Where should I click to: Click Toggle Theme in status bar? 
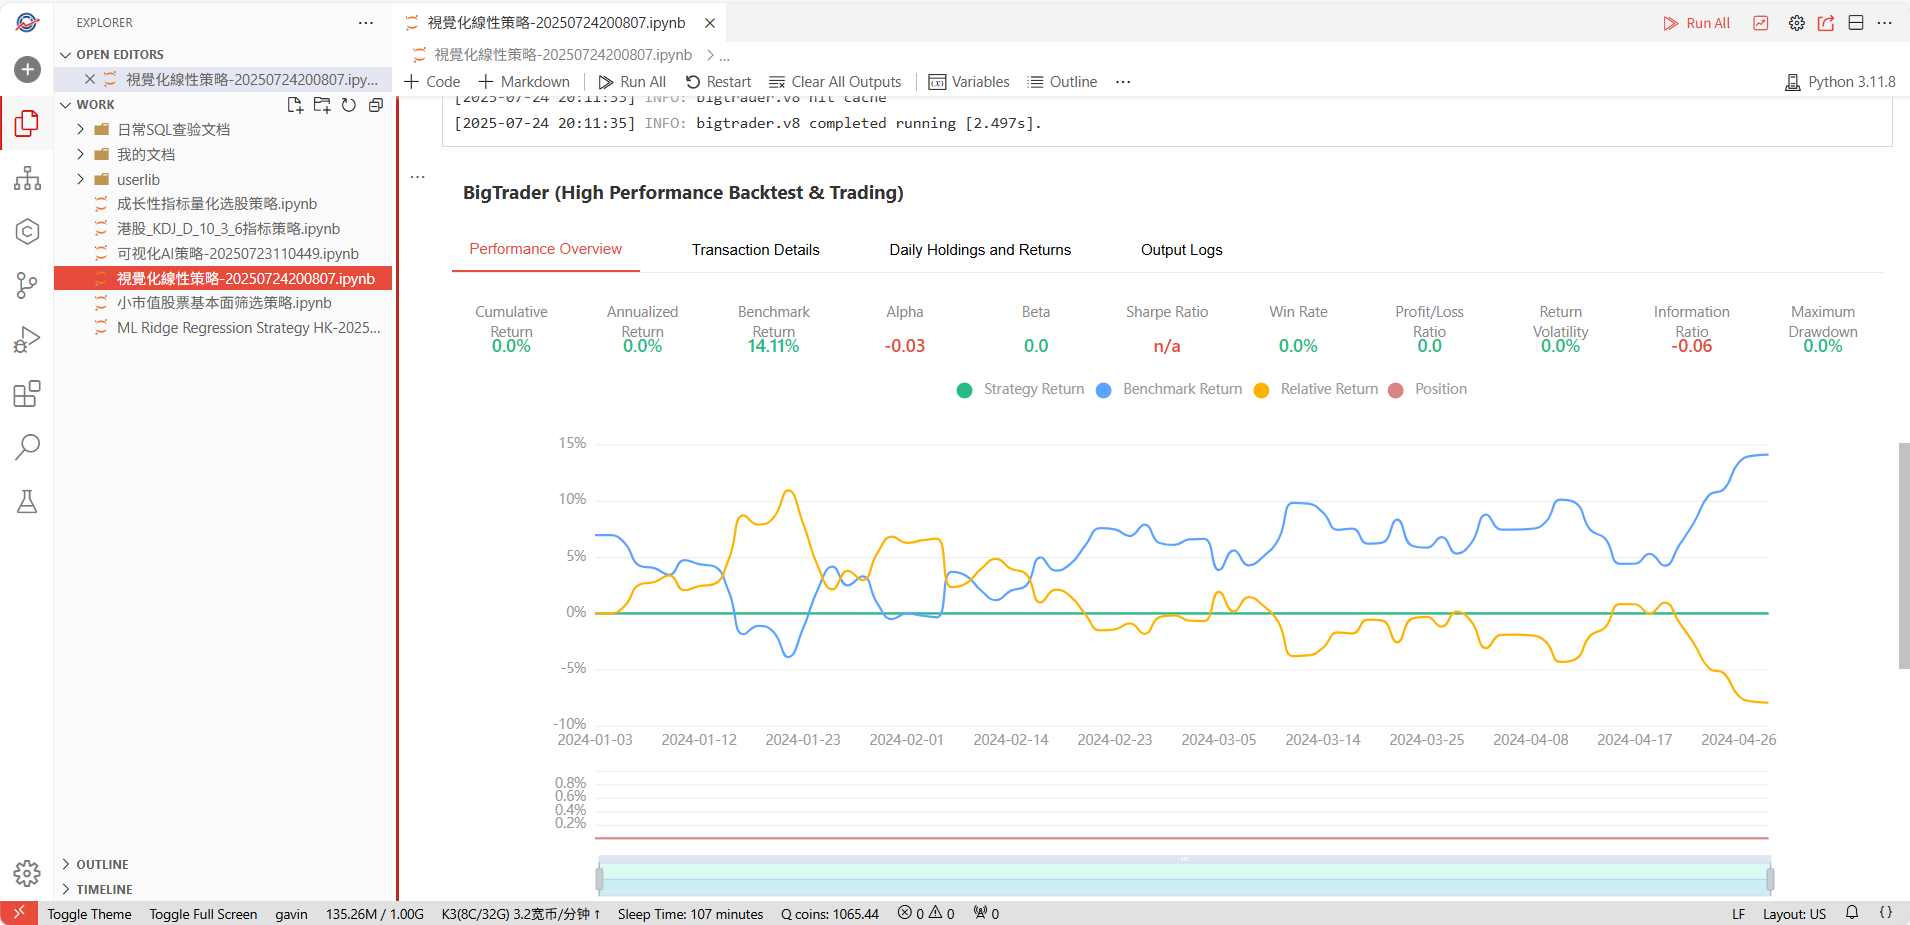click(x=89, y=914)
